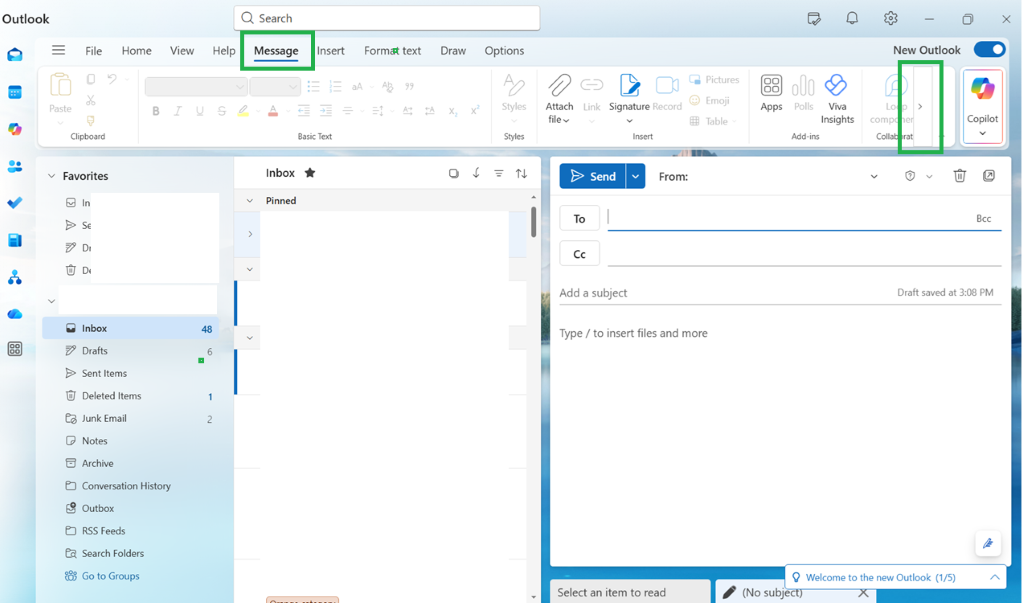Switch to the Insert tab
The image size is (1024, 603).
[x=330, y=50]
